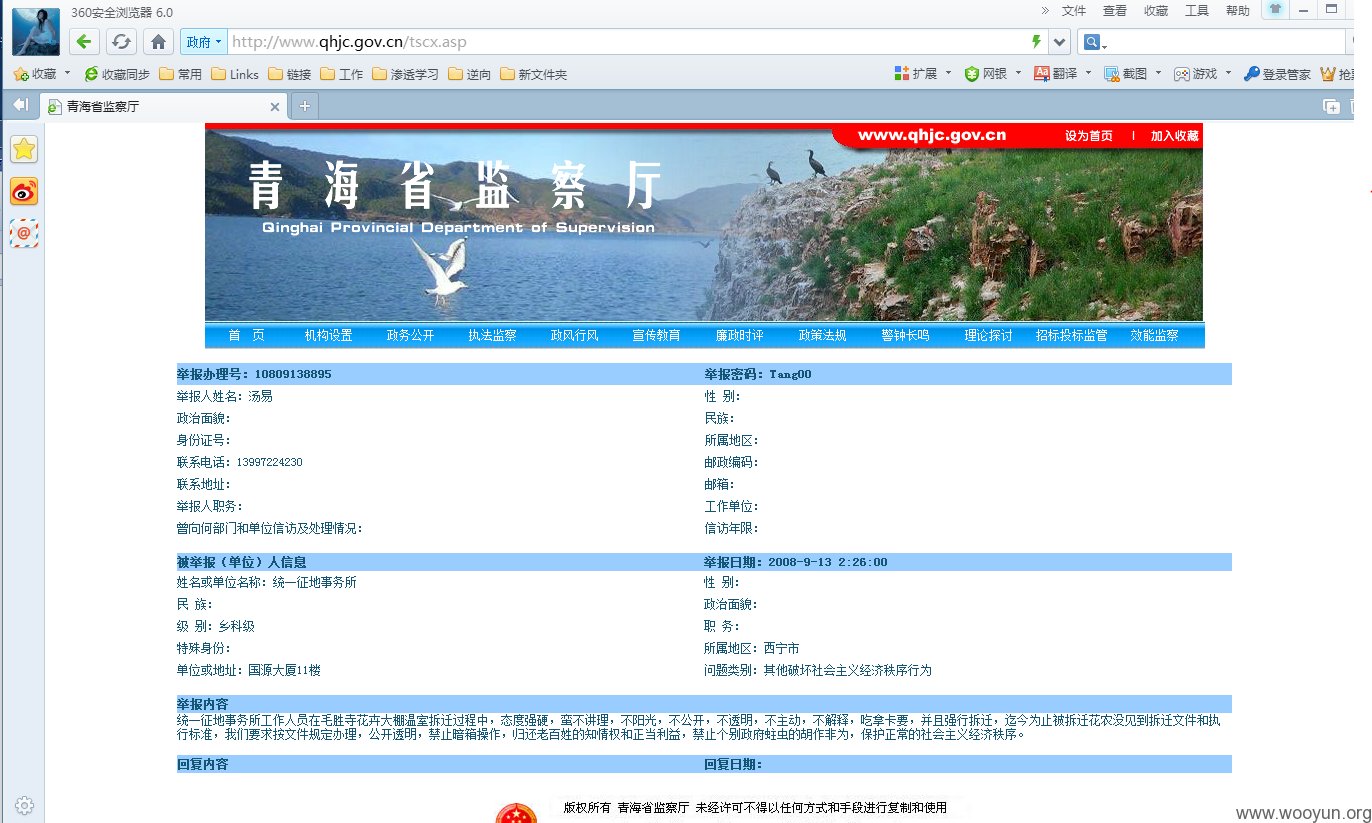1372x823 pixels.
Task: Open 政策法规 navigation item
Action: 823,335
